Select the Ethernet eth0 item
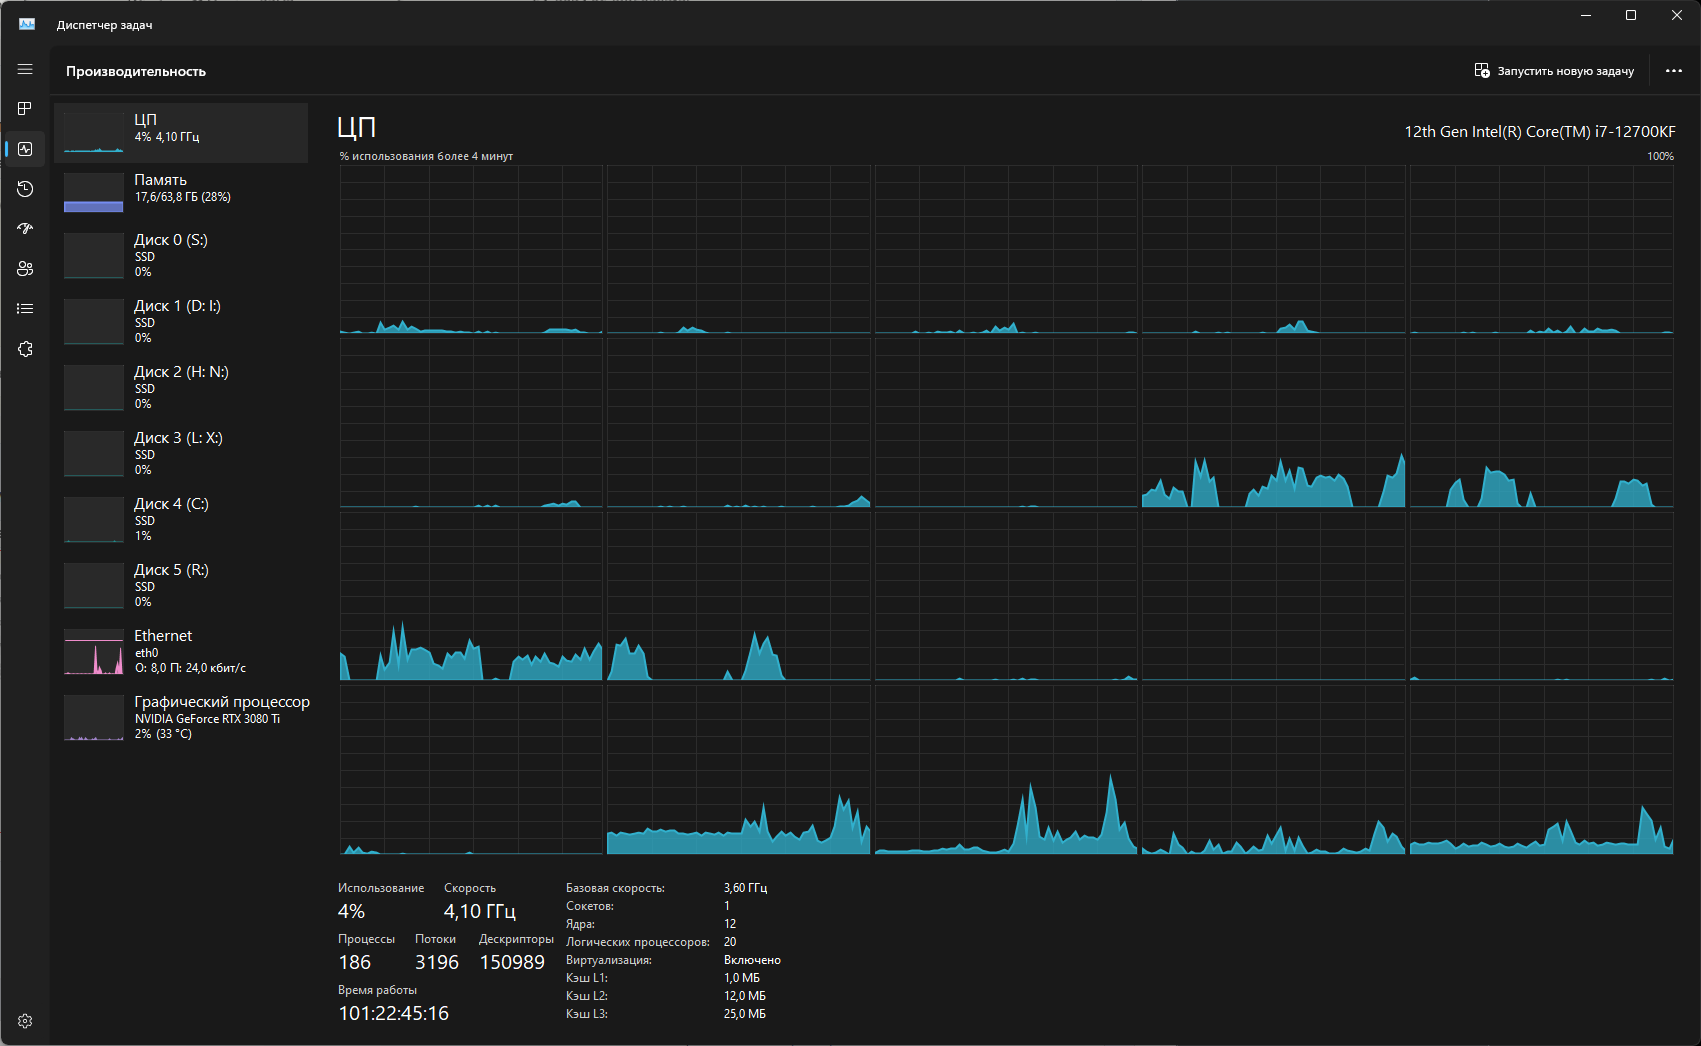 [x=181, y=651]
